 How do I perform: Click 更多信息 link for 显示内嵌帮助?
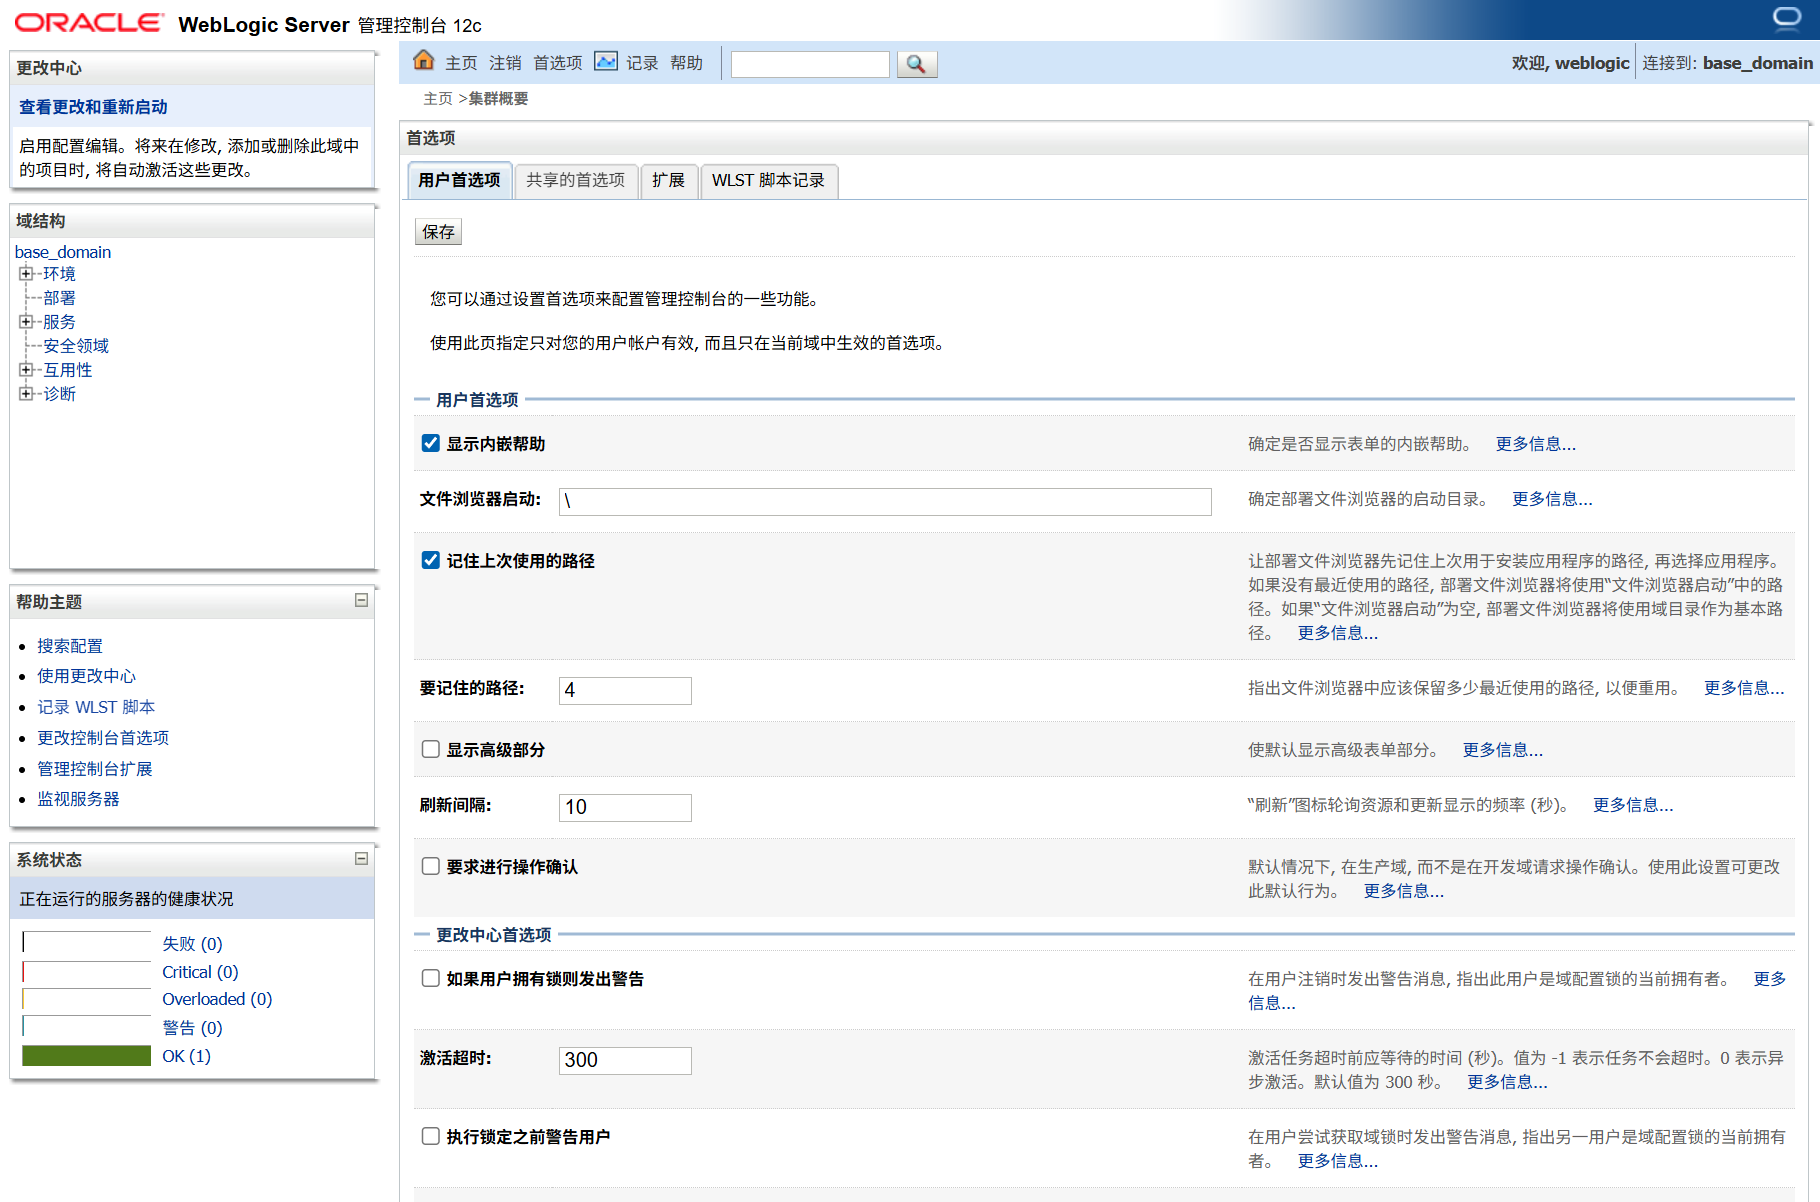(x=1535, y=444)
